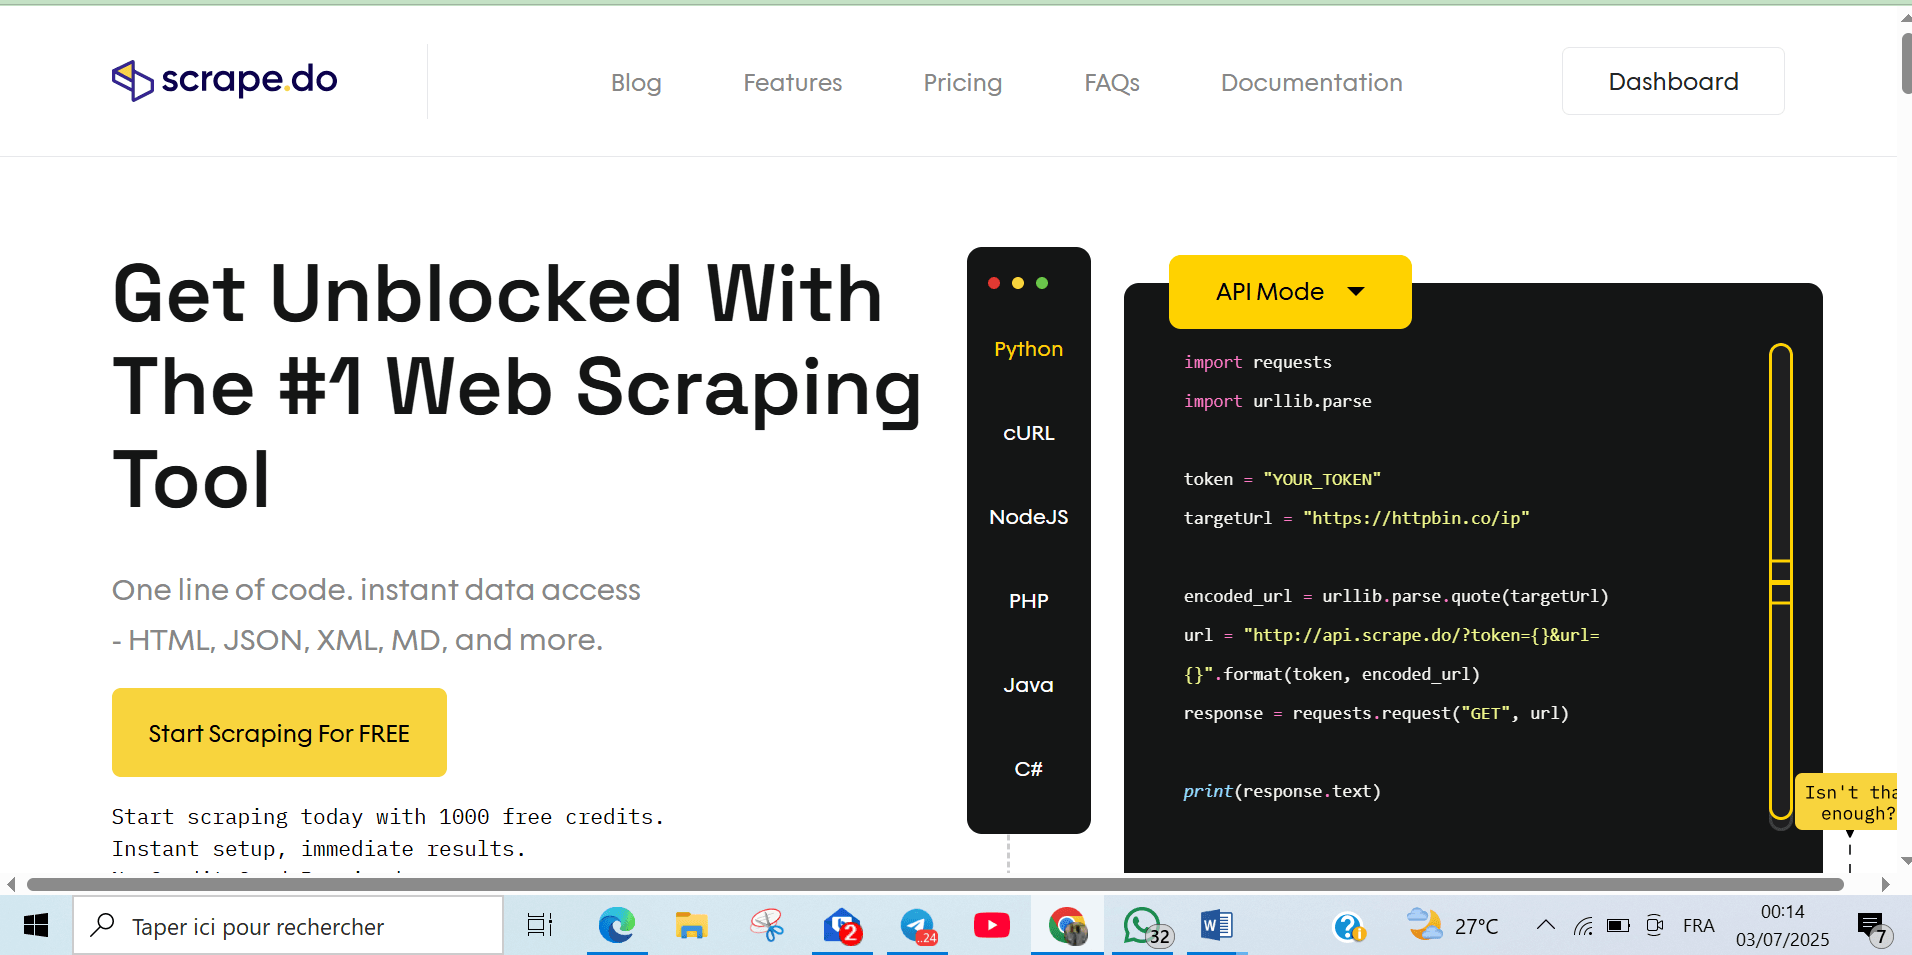The image size is (1912, 955).
Task: Open the weather widget showing 27°C
Action: point(1452,926)
